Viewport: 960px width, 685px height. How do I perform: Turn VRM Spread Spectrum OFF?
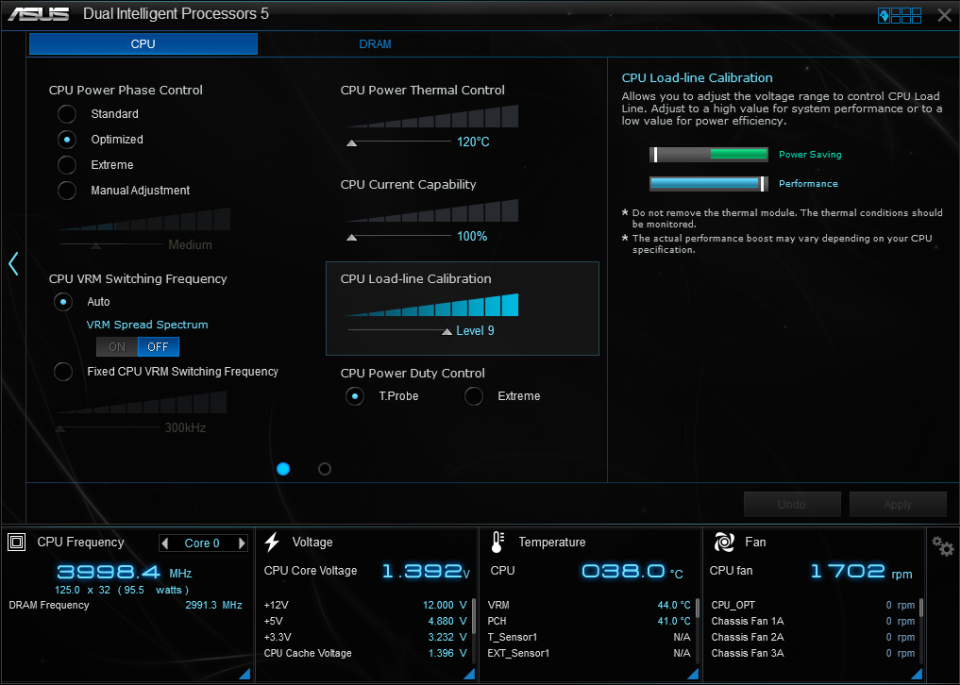(x=158, y=347)
